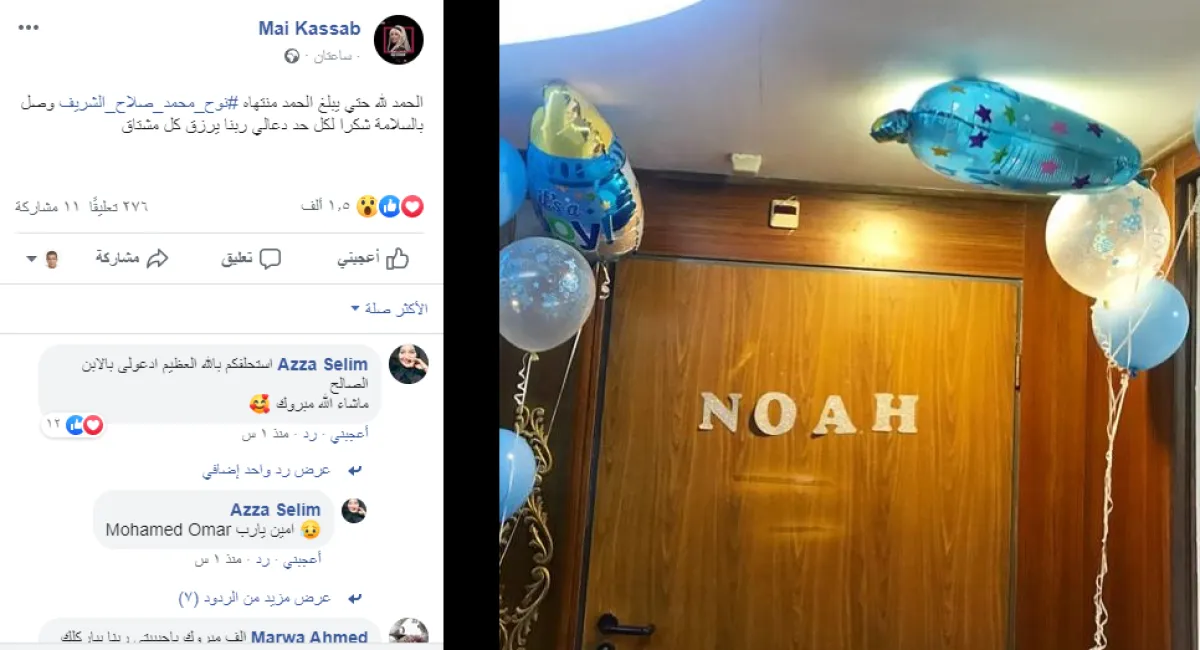Like Azza Selim's first comment
Viewport: 1200px width, 650px height.
click(x=349, y=433)
